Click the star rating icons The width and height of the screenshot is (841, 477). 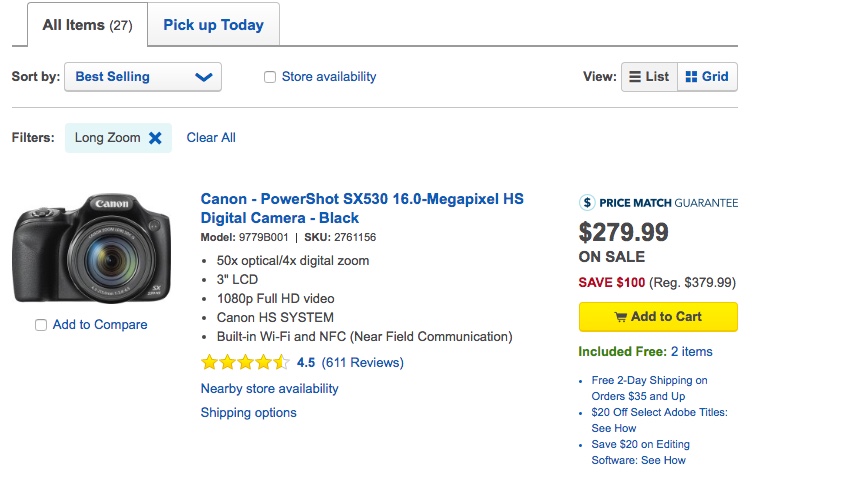[245, 362]
